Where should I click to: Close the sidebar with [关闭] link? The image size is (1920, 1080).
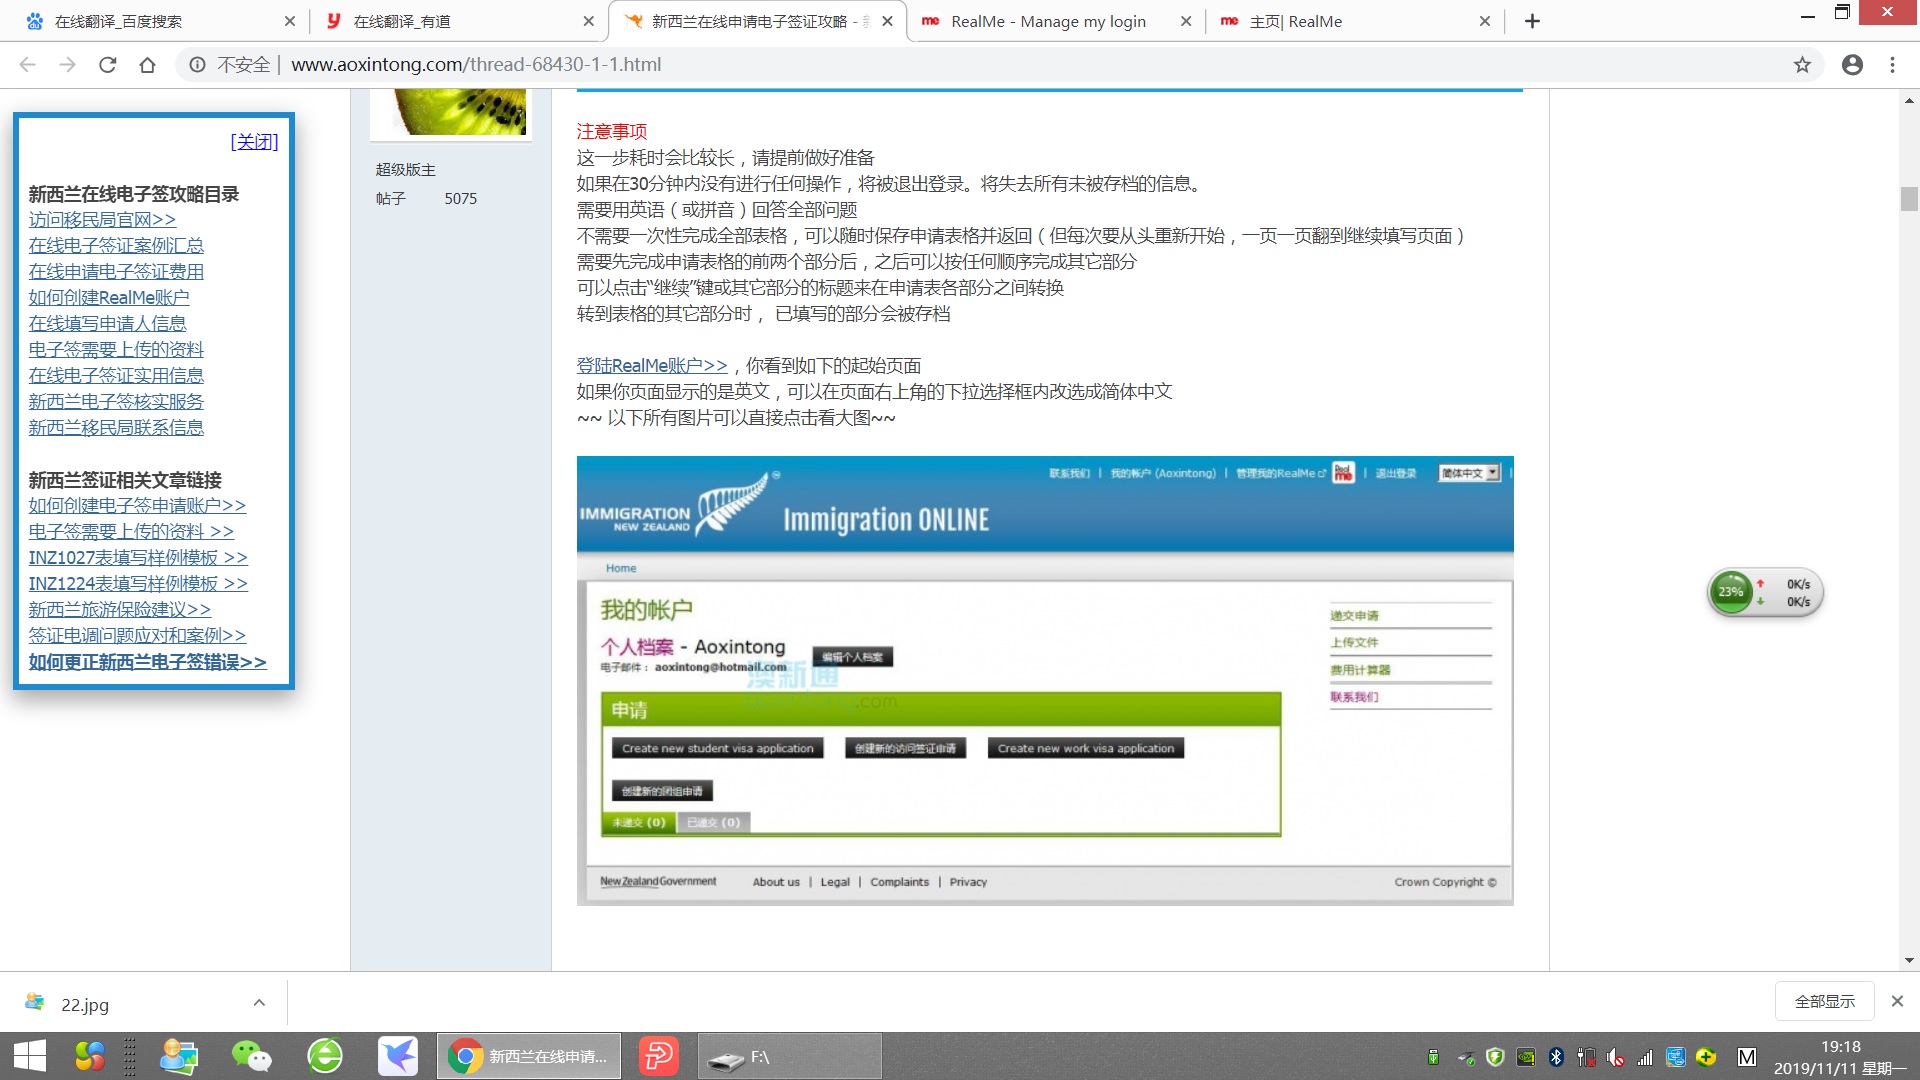coord(254,142)
